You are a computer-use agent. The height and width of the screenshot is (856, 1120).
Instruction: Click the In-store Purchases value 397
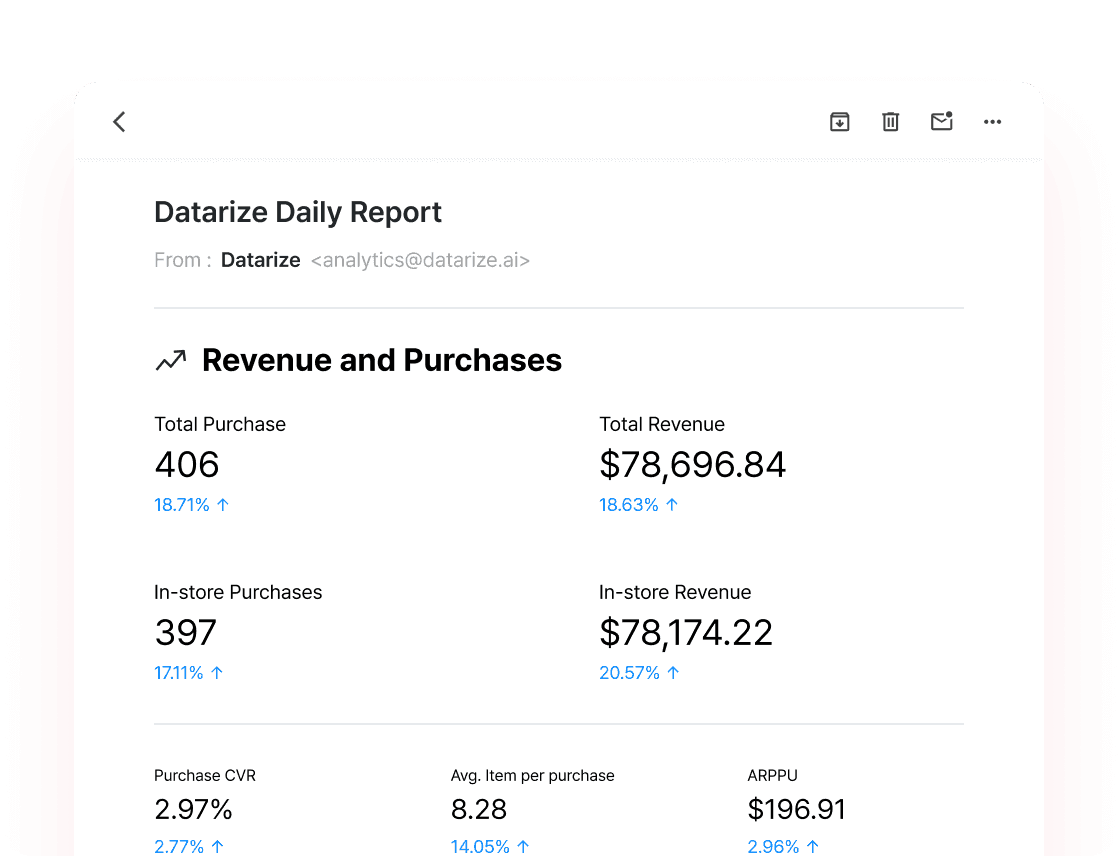tap(185, 632)
